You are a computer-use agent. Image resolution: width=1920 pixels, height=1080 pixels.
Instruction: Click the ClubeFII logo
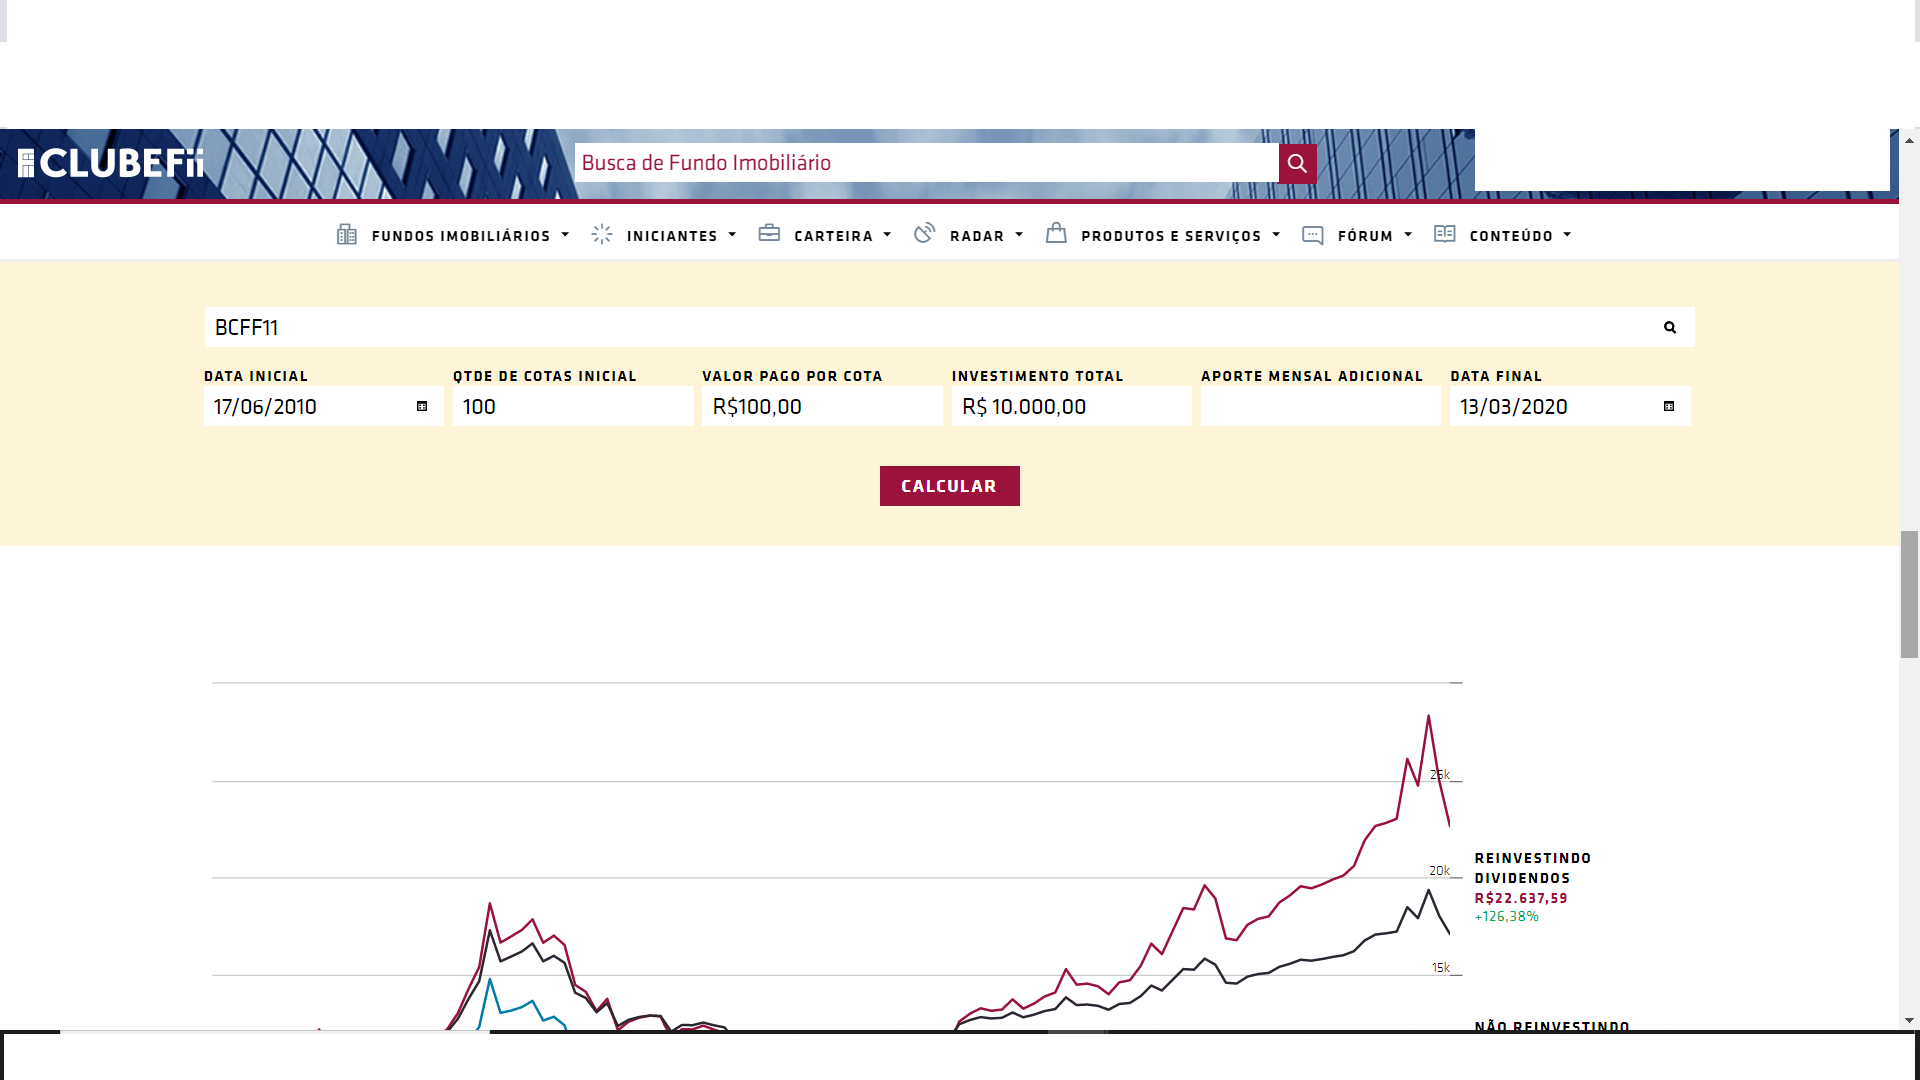click(111, 163)
